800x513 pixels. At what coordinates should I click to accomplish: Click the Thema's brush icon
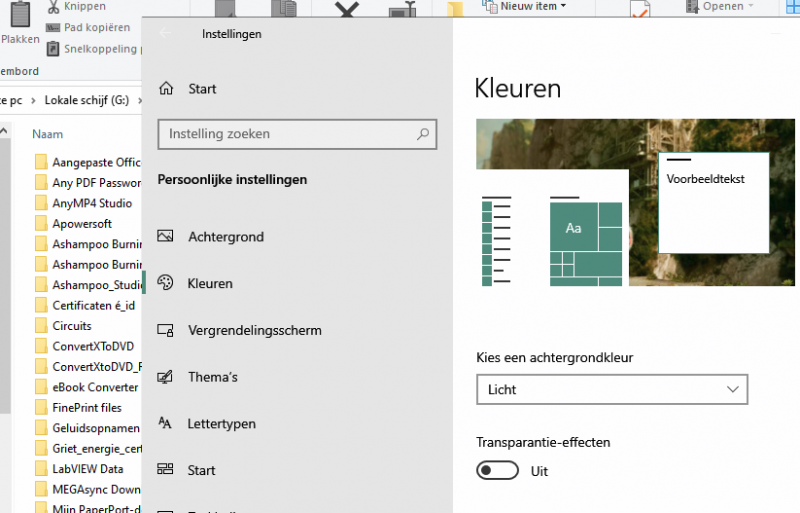coord(166,377)
